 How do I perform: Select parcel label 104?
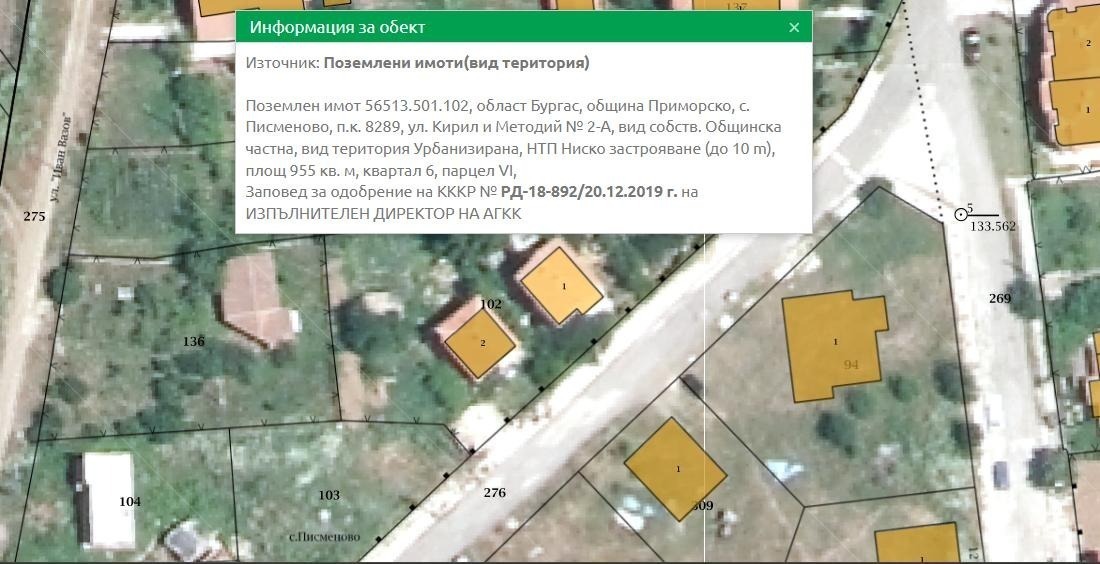click(129, 502)
